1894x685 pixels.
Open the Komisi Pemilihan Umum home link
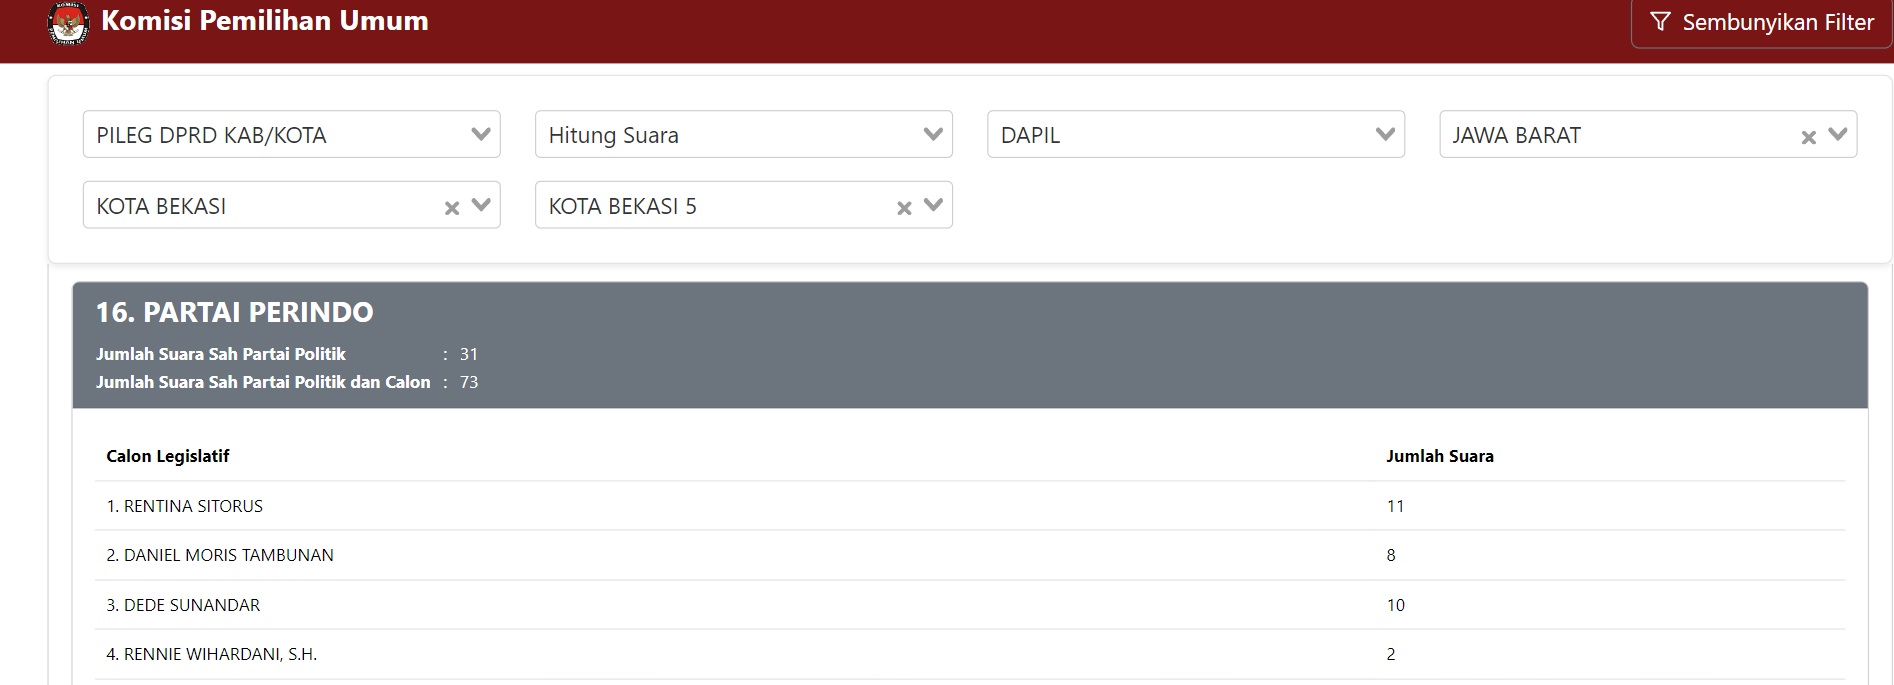point(265,21)
